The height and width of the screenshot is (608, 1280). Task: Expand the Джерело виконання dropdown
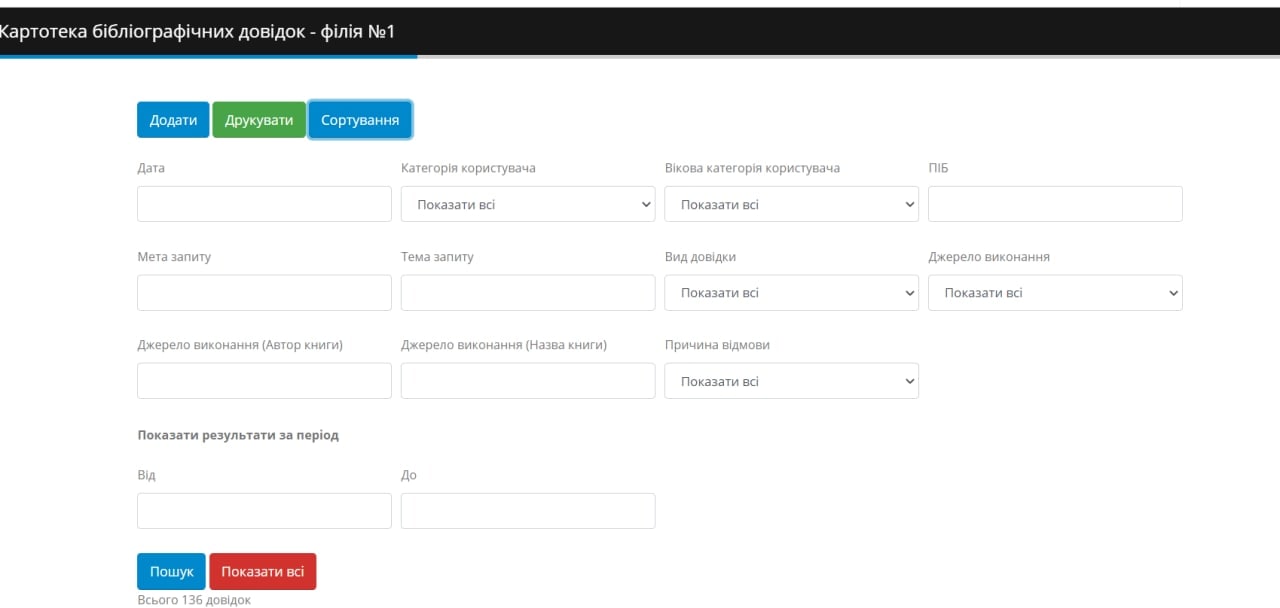pyautogui.click(x=1055, y=293)
